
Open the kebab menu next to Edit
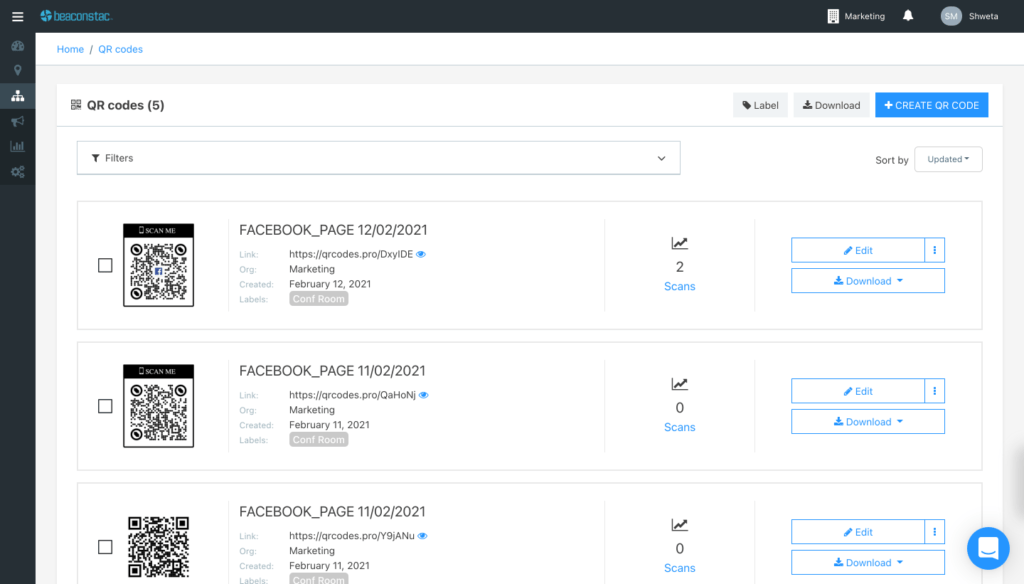(x=934, y=250)
